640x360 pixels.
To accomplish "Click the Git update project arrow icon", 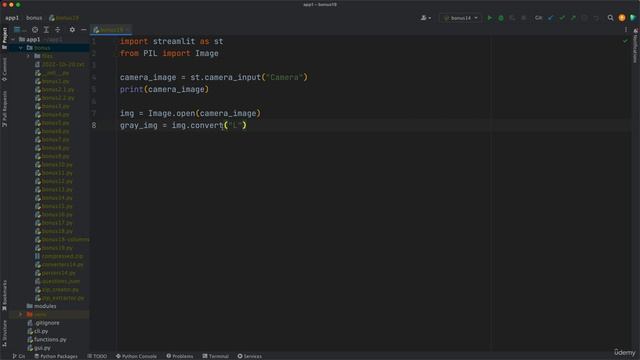I will [x=551, y=18].
